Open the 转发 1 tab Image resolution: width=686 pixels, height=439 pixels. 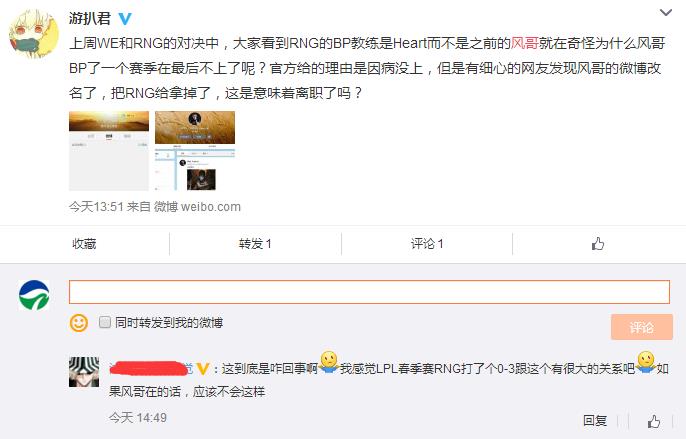(x=255, y=244)
